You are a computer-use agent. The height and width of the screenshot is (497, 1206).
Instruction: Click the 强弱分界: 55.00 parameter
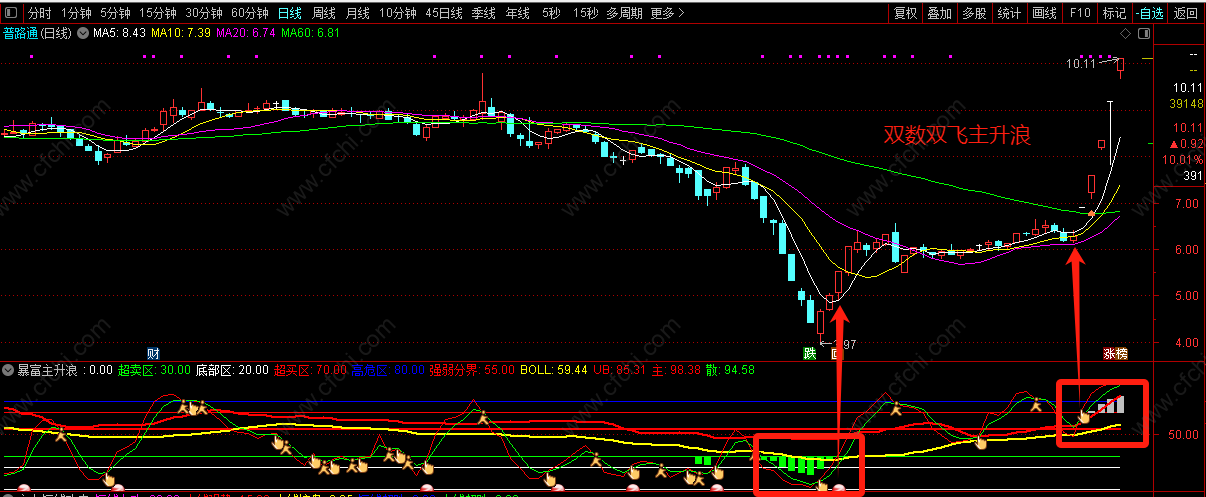coord(472,370)
